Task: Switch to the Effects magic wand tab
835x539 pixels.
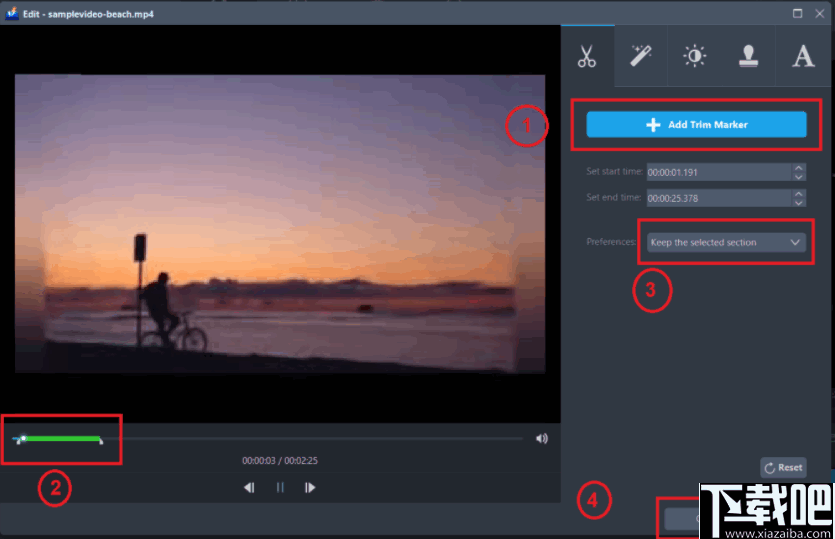Action: (641, 56)
